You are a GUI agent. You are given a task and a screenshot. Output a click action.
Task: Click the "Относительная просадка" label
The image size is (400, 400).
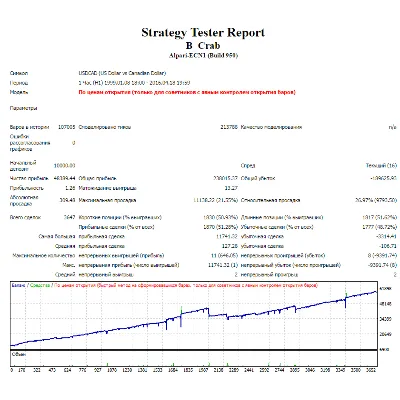[x=270, y=200]
